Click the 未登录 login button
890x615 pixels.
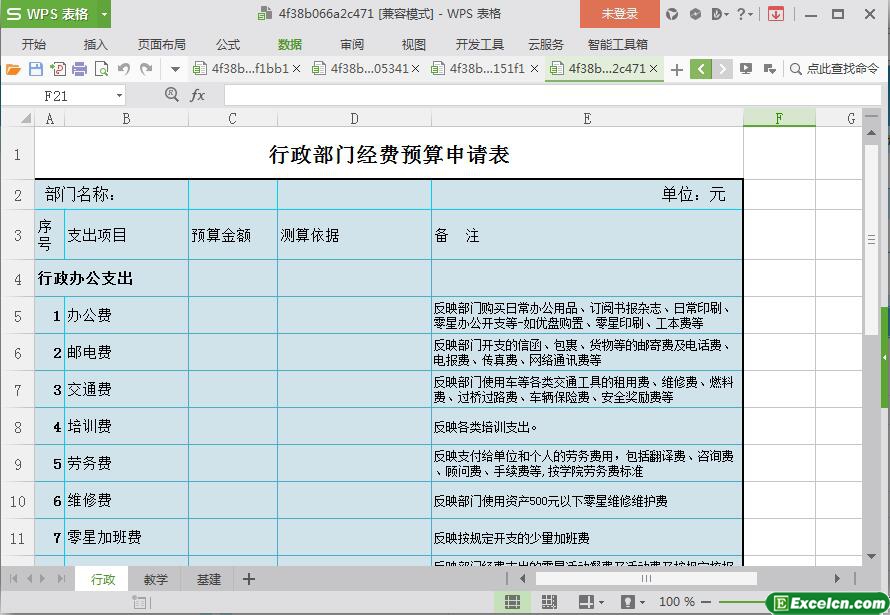[x=619, y=14]
